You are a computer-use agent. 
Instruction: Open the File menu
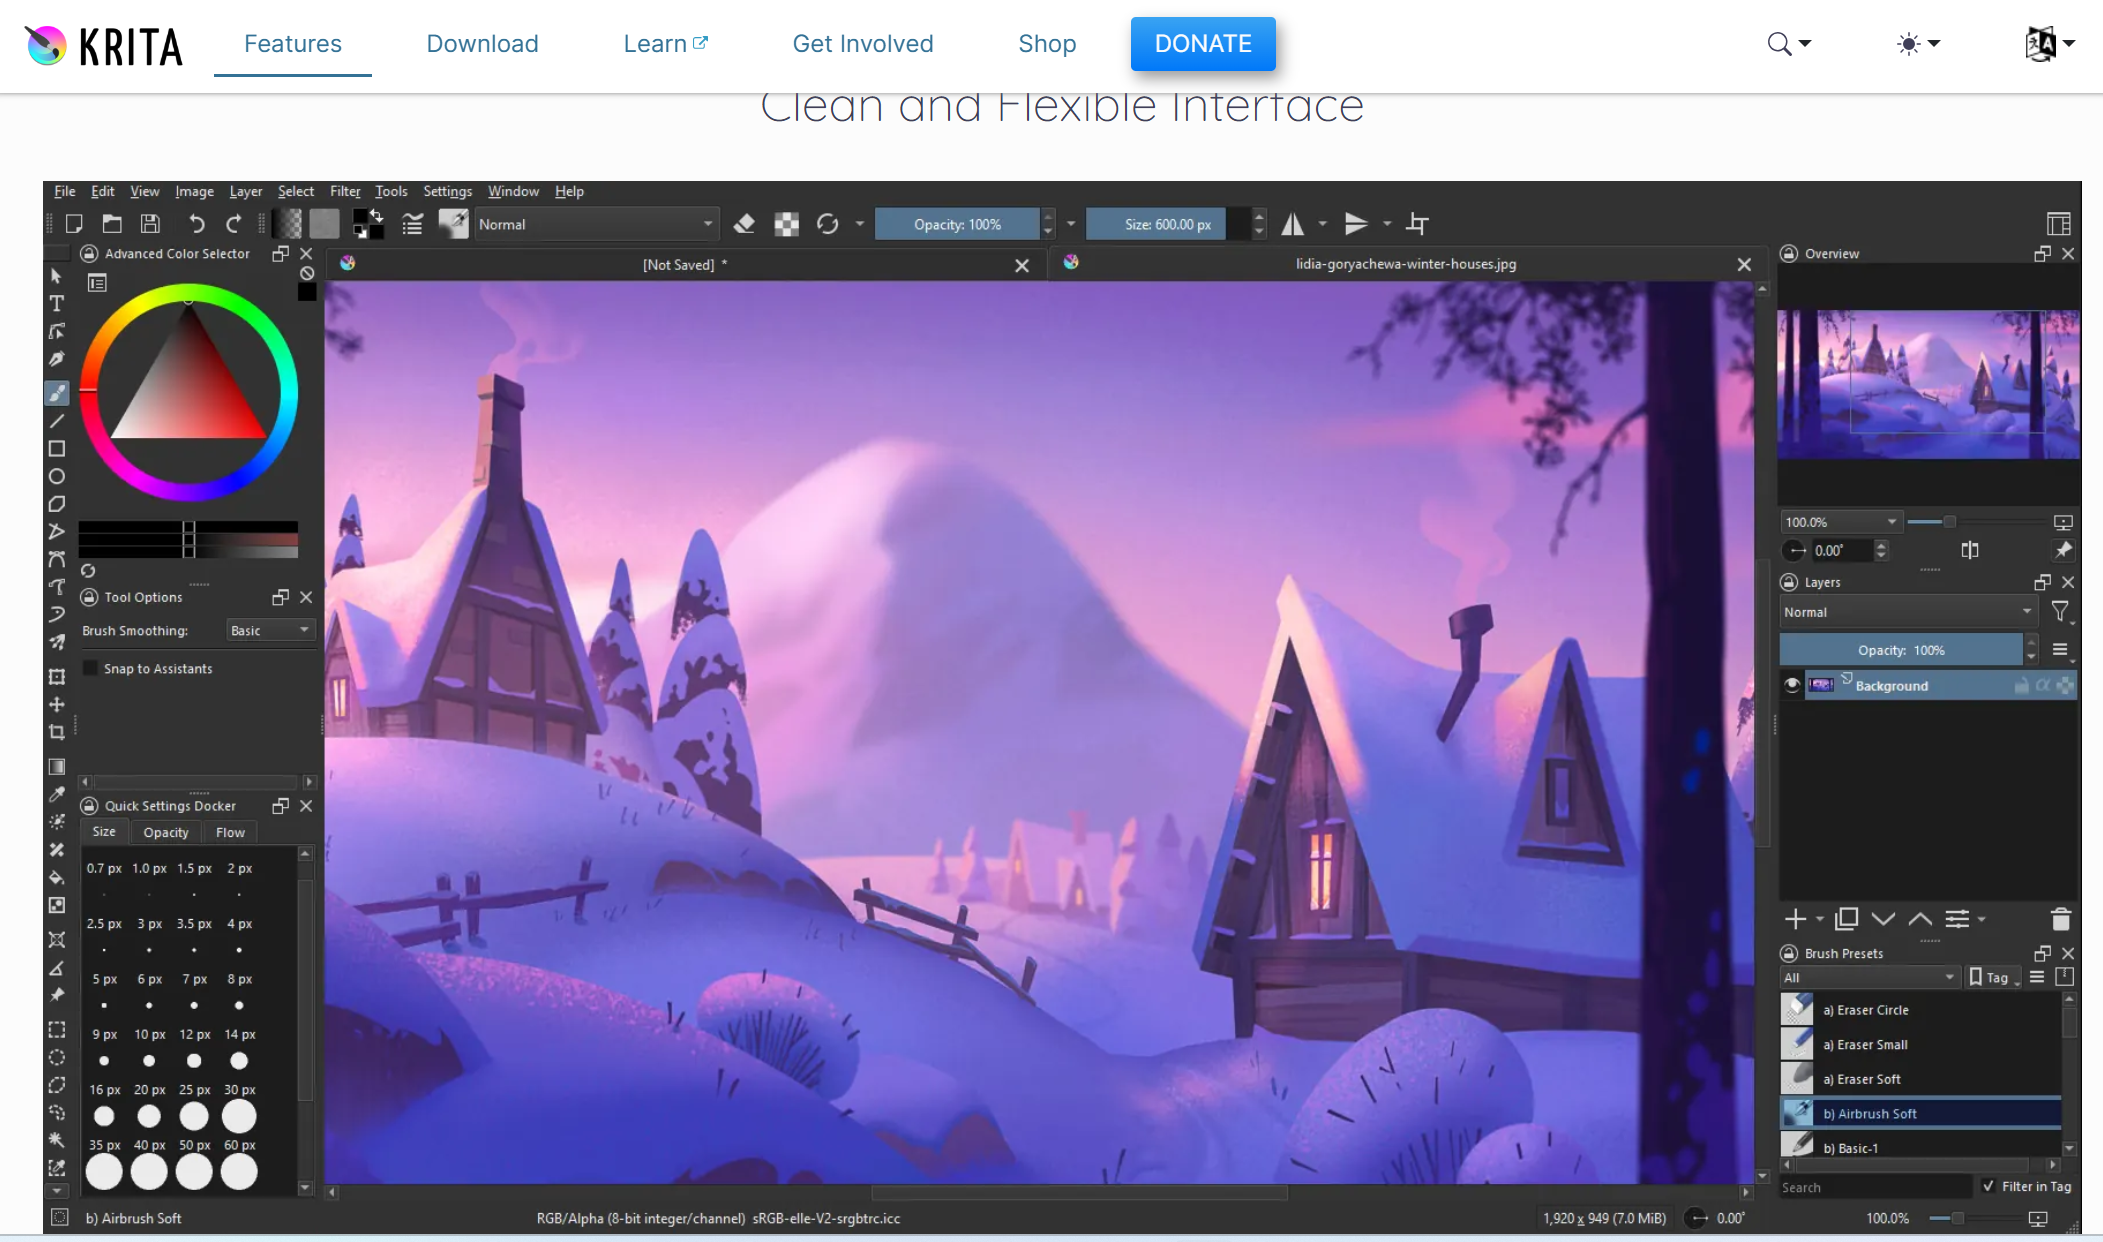tap(65, 191)
